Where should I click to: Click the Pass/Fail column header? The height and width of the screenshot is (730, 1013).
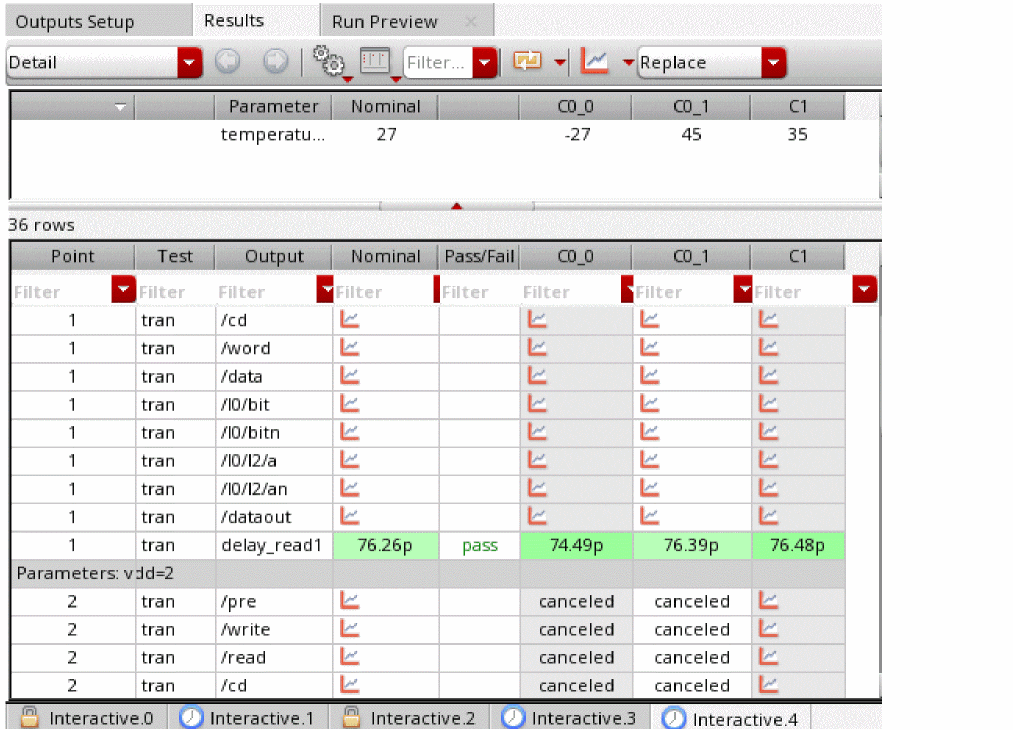click(479, 256)
